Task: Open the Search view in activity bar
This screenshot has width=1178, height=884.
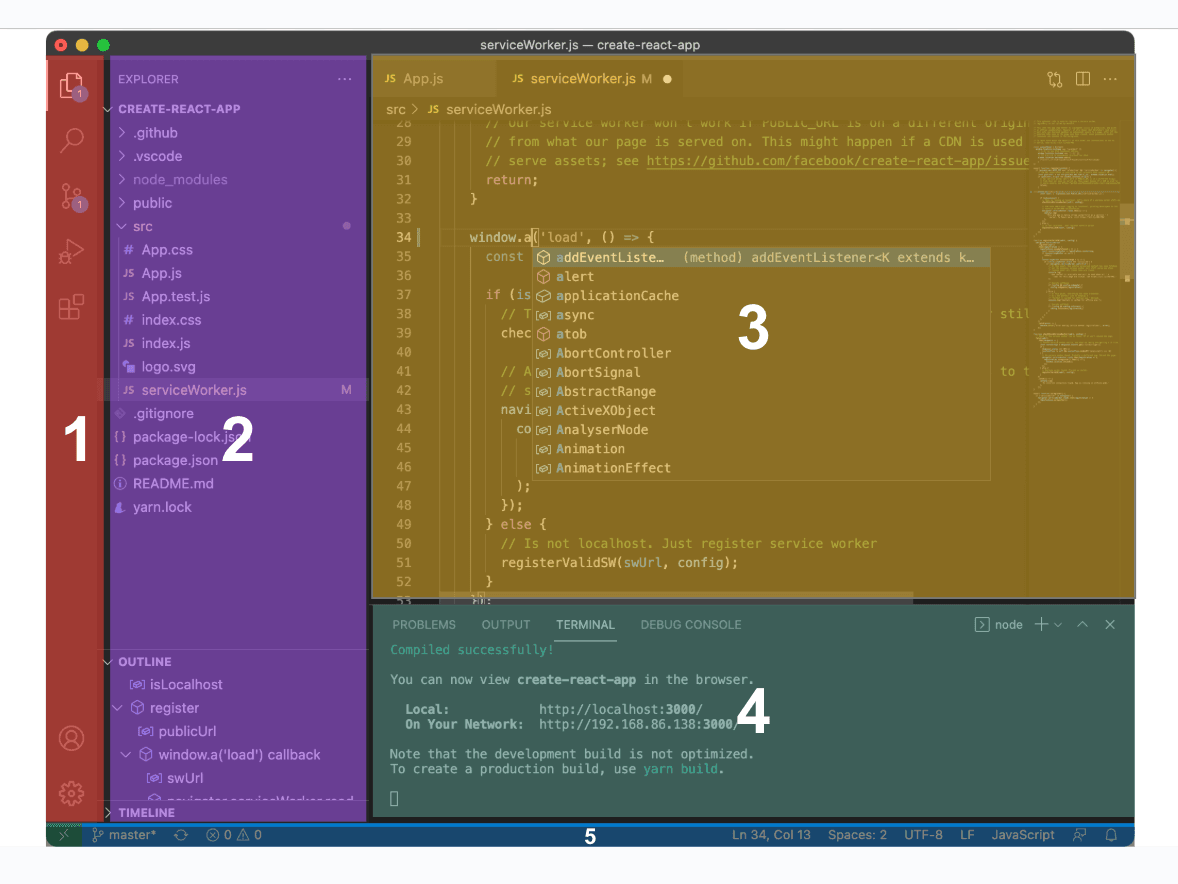Action: 71,140
